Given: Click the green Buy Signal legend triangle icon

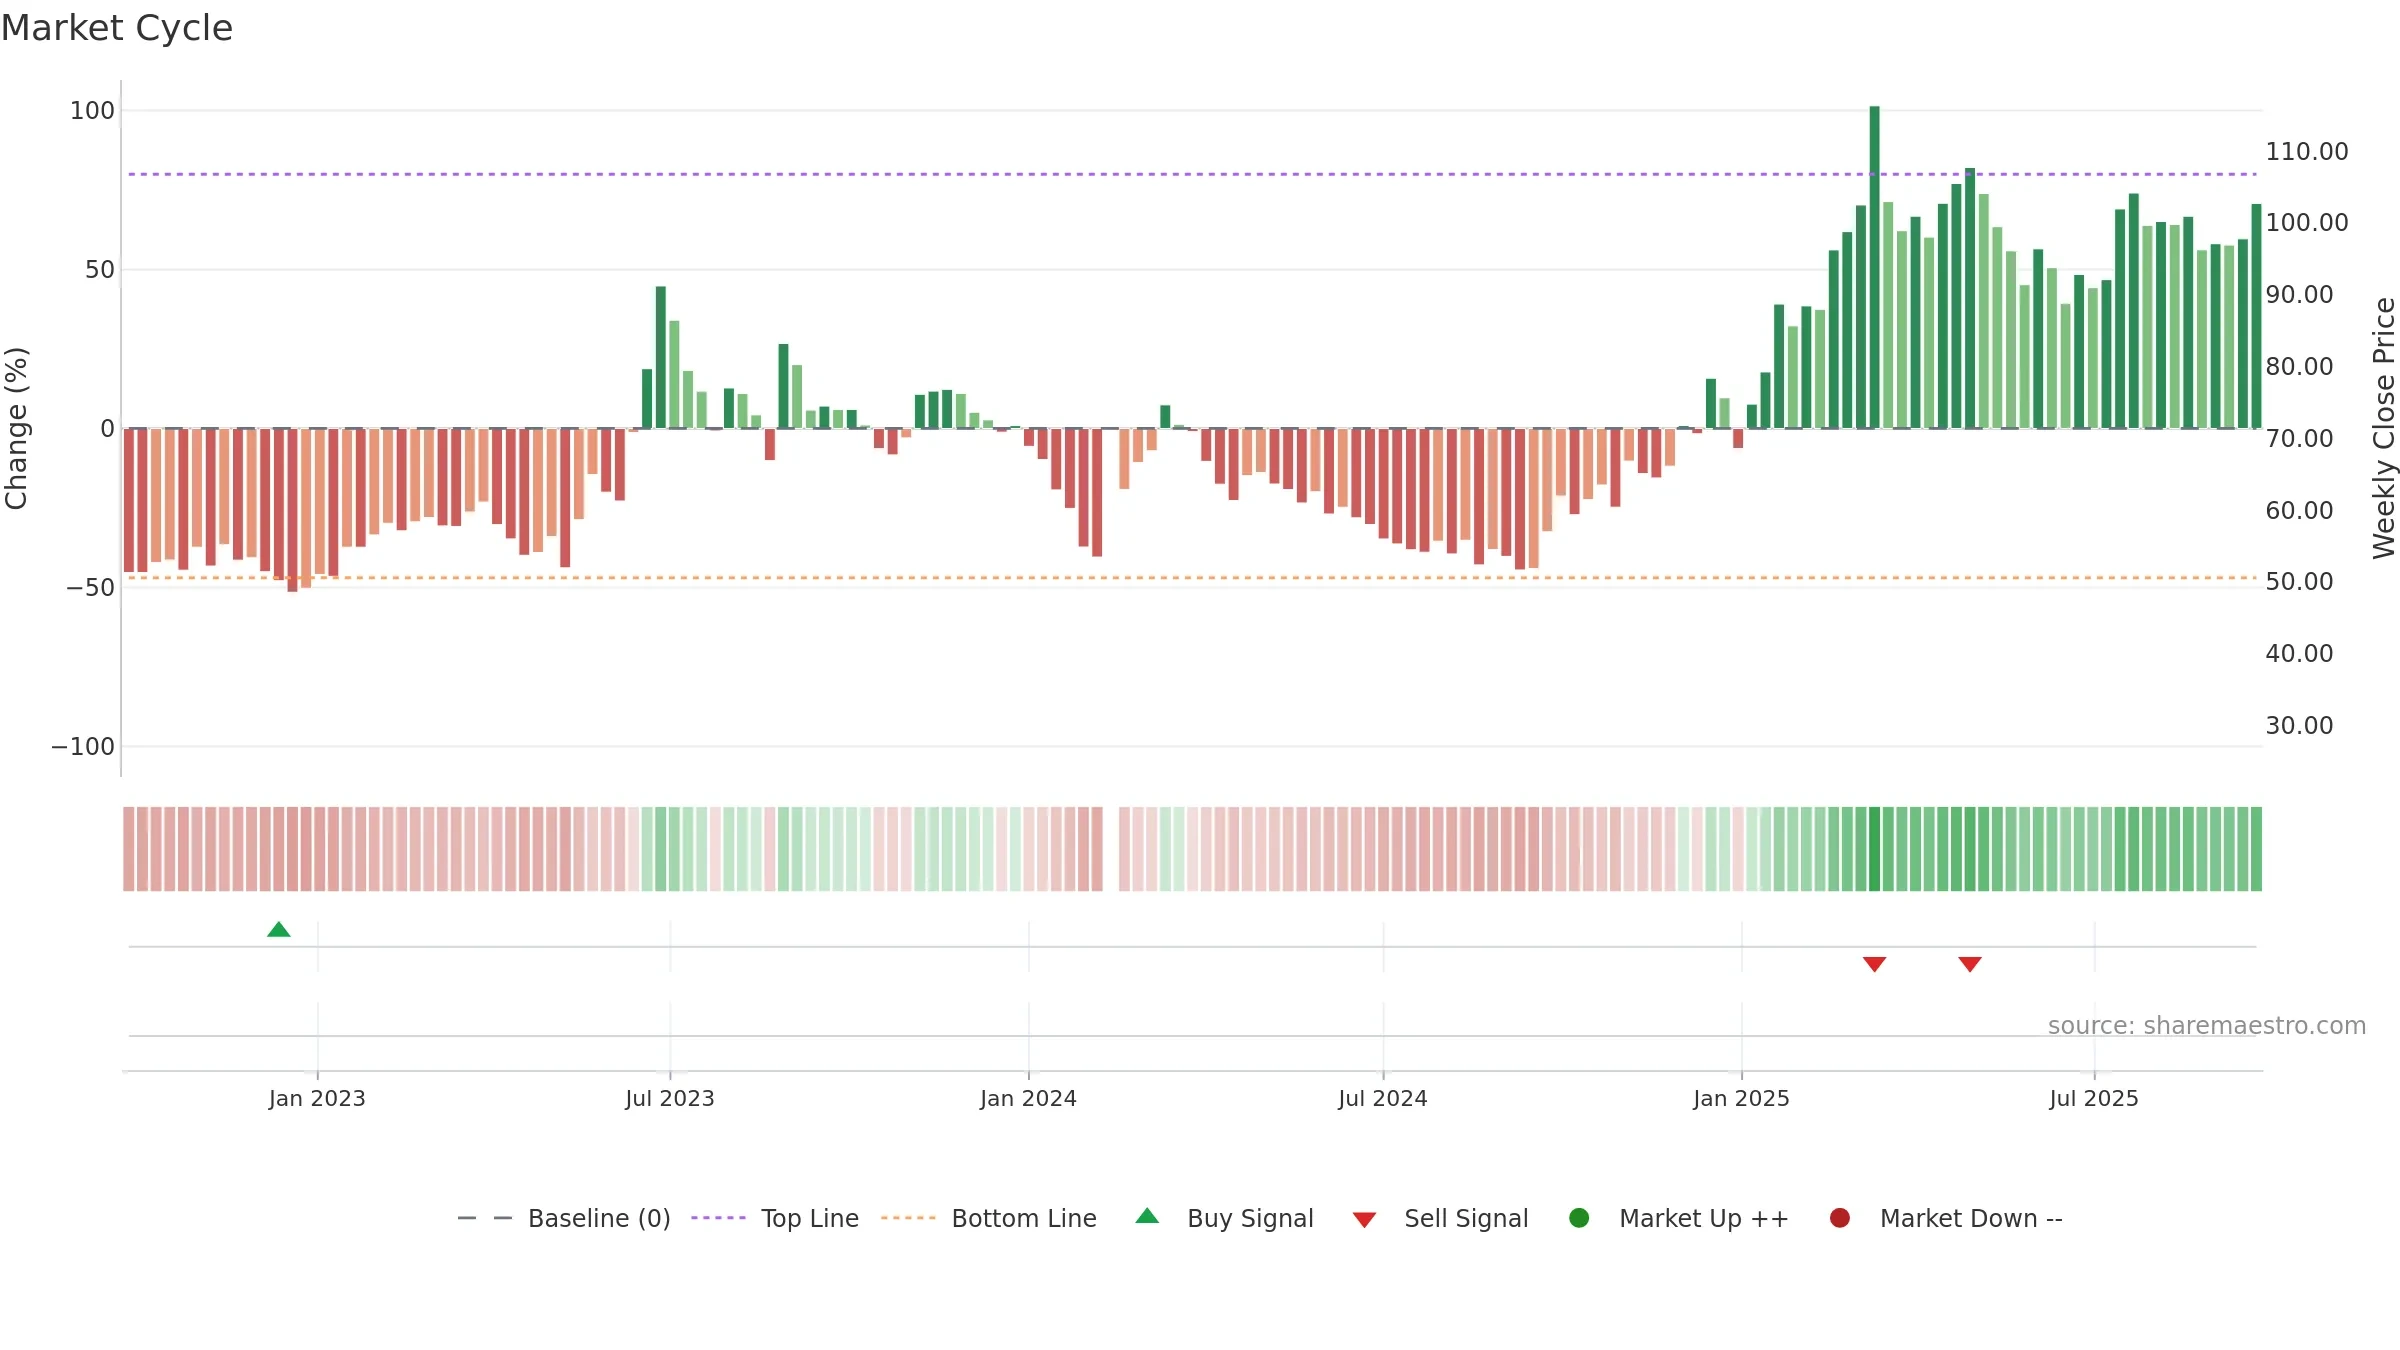Looking at the screenshot, I should (1148, 1216).
